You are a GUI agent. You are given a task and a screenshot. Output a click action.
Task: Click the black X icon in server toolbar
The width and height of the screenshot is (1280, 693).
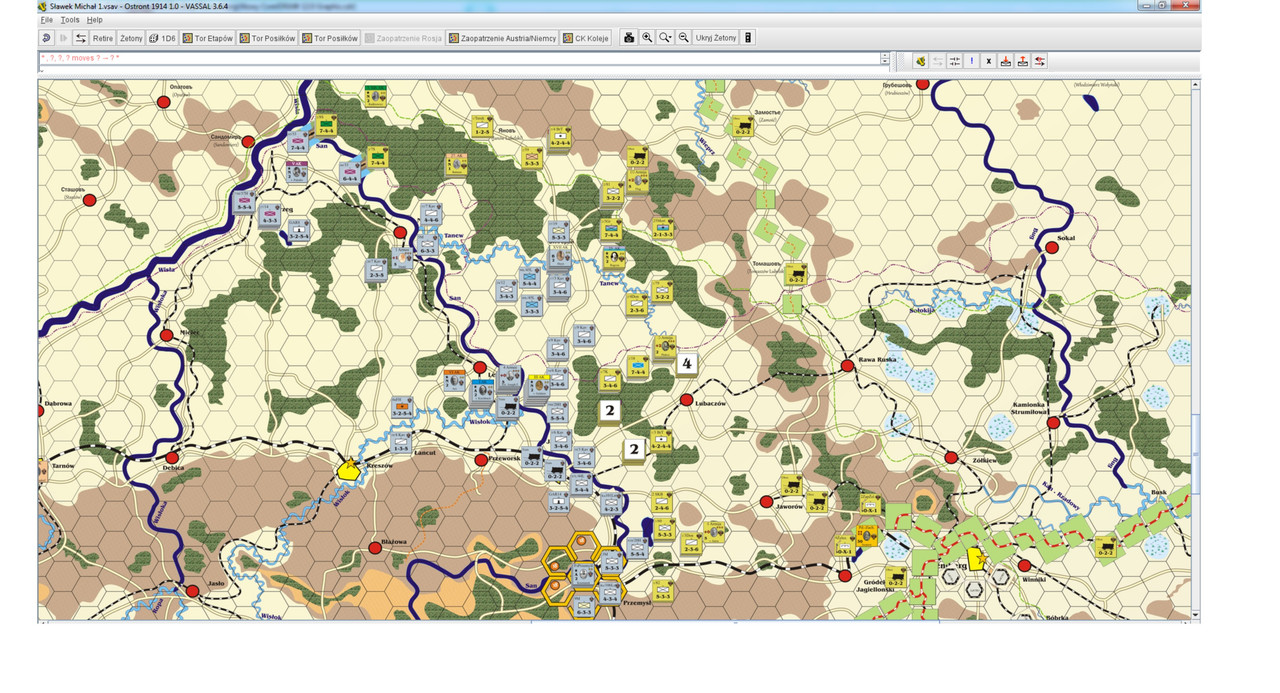(988, 61)
